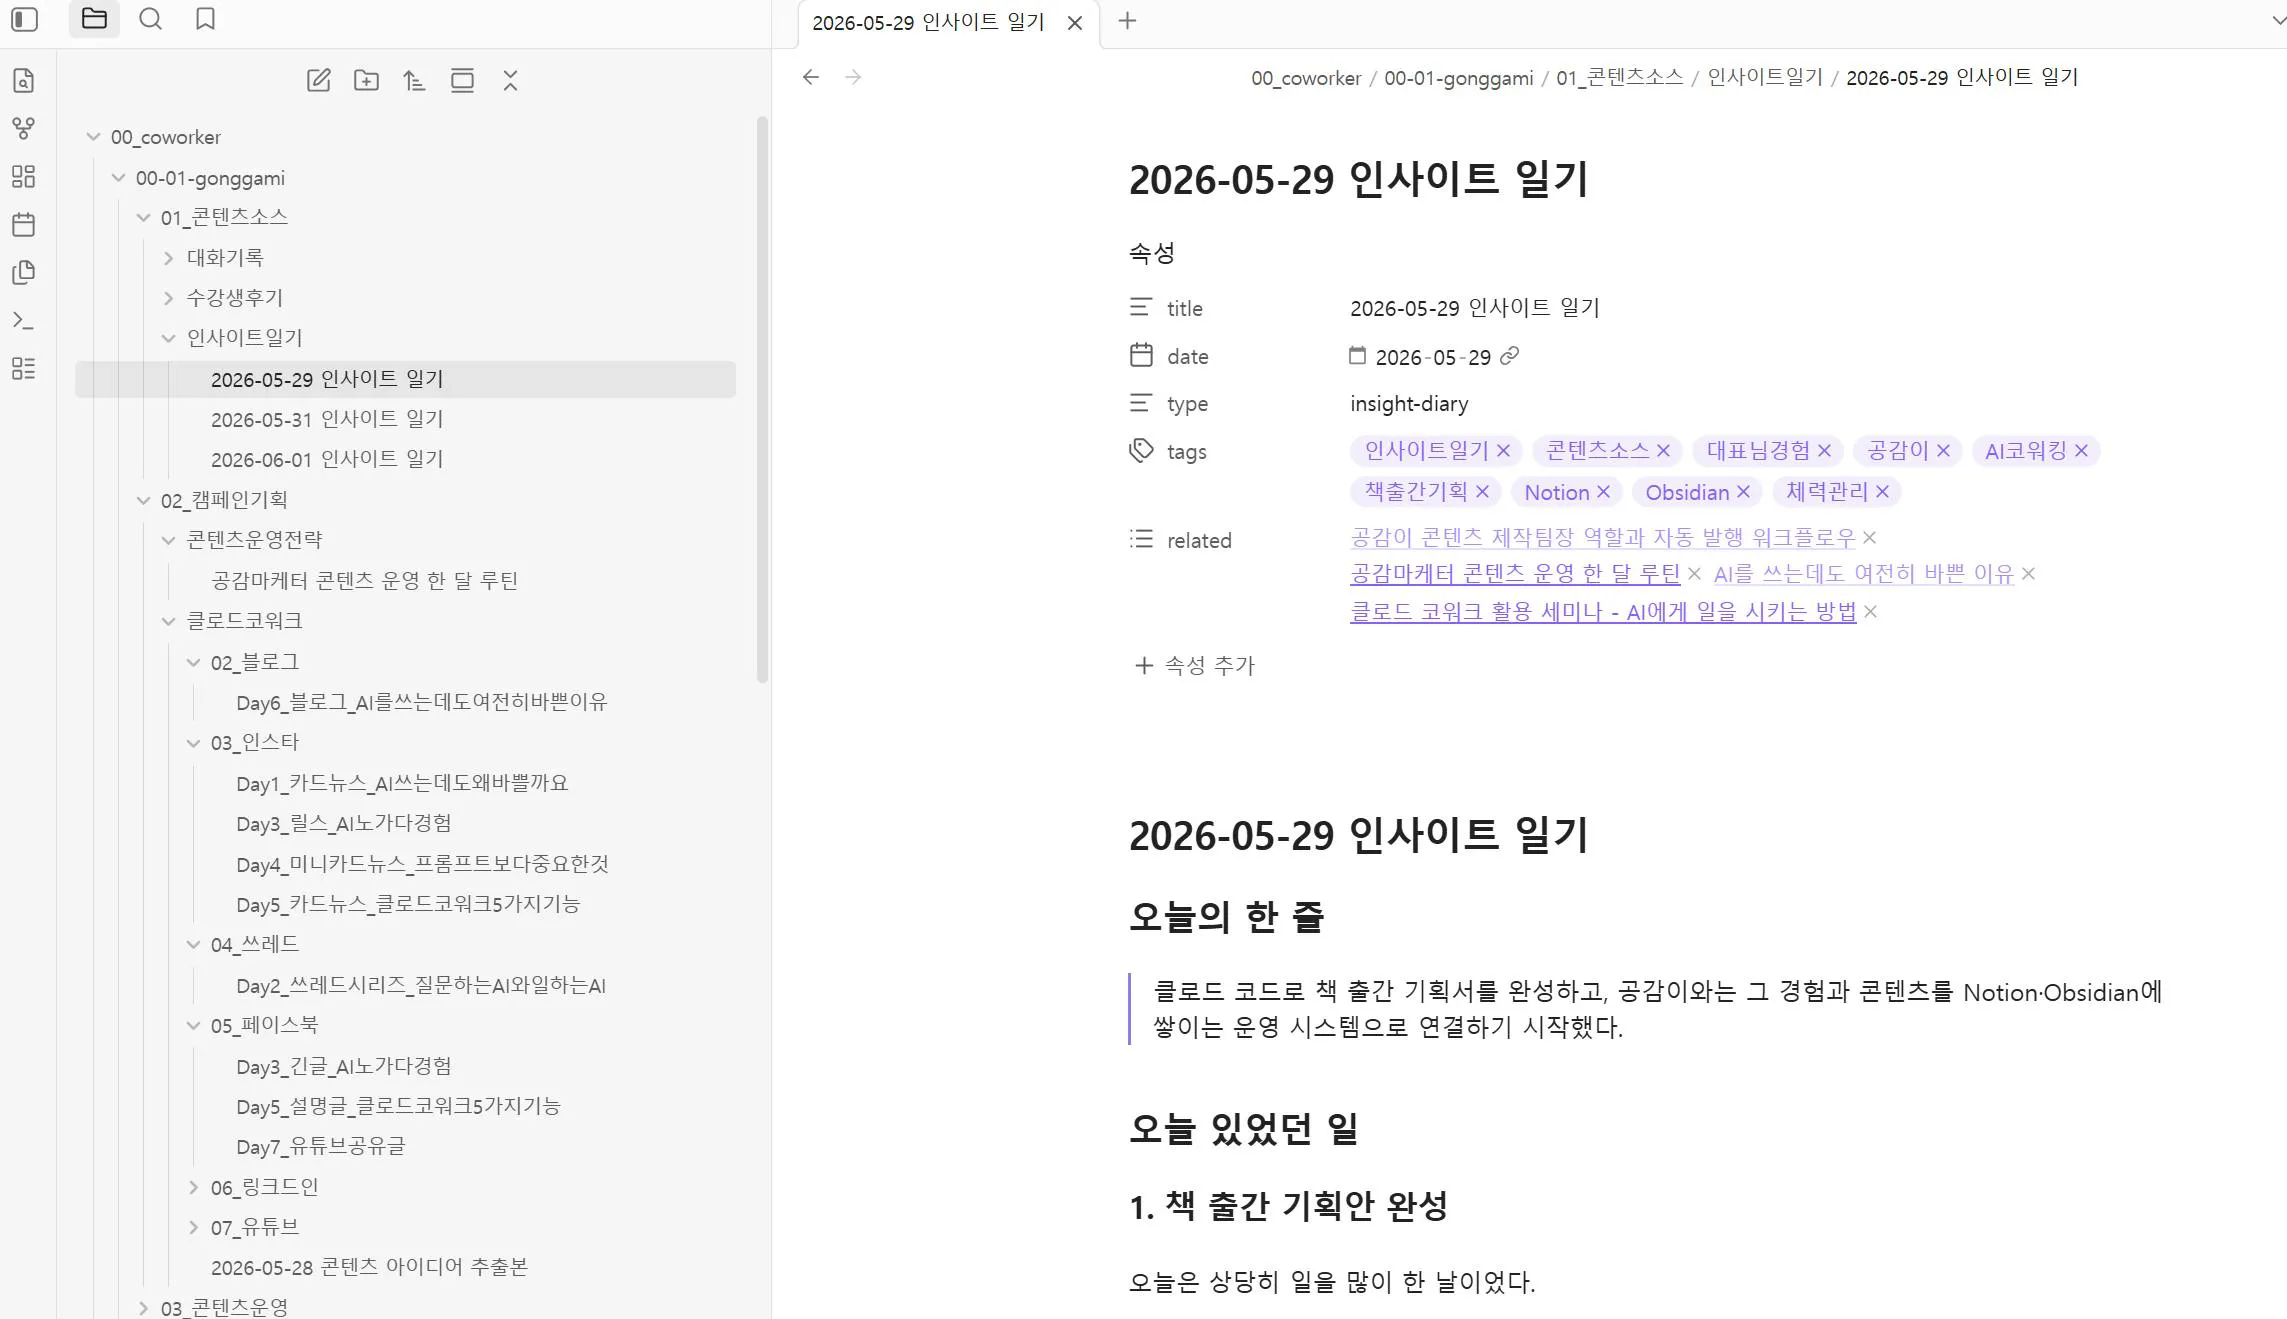Collapse the 02_캠페인기획 folder

point(143,500)
